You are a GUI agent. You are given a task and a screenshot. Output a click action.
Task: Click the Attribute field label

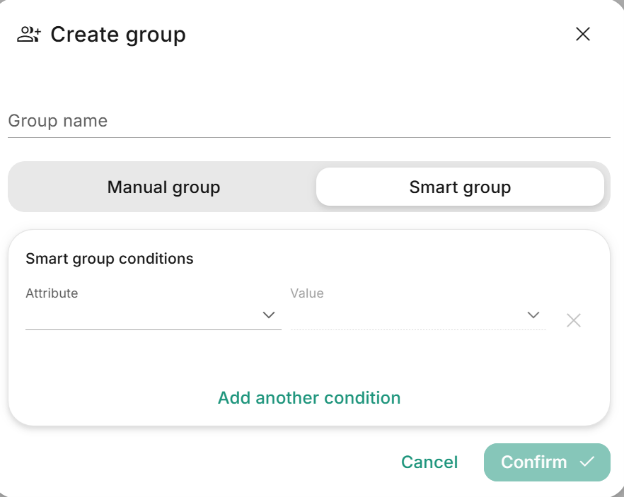tap(52, 293)
